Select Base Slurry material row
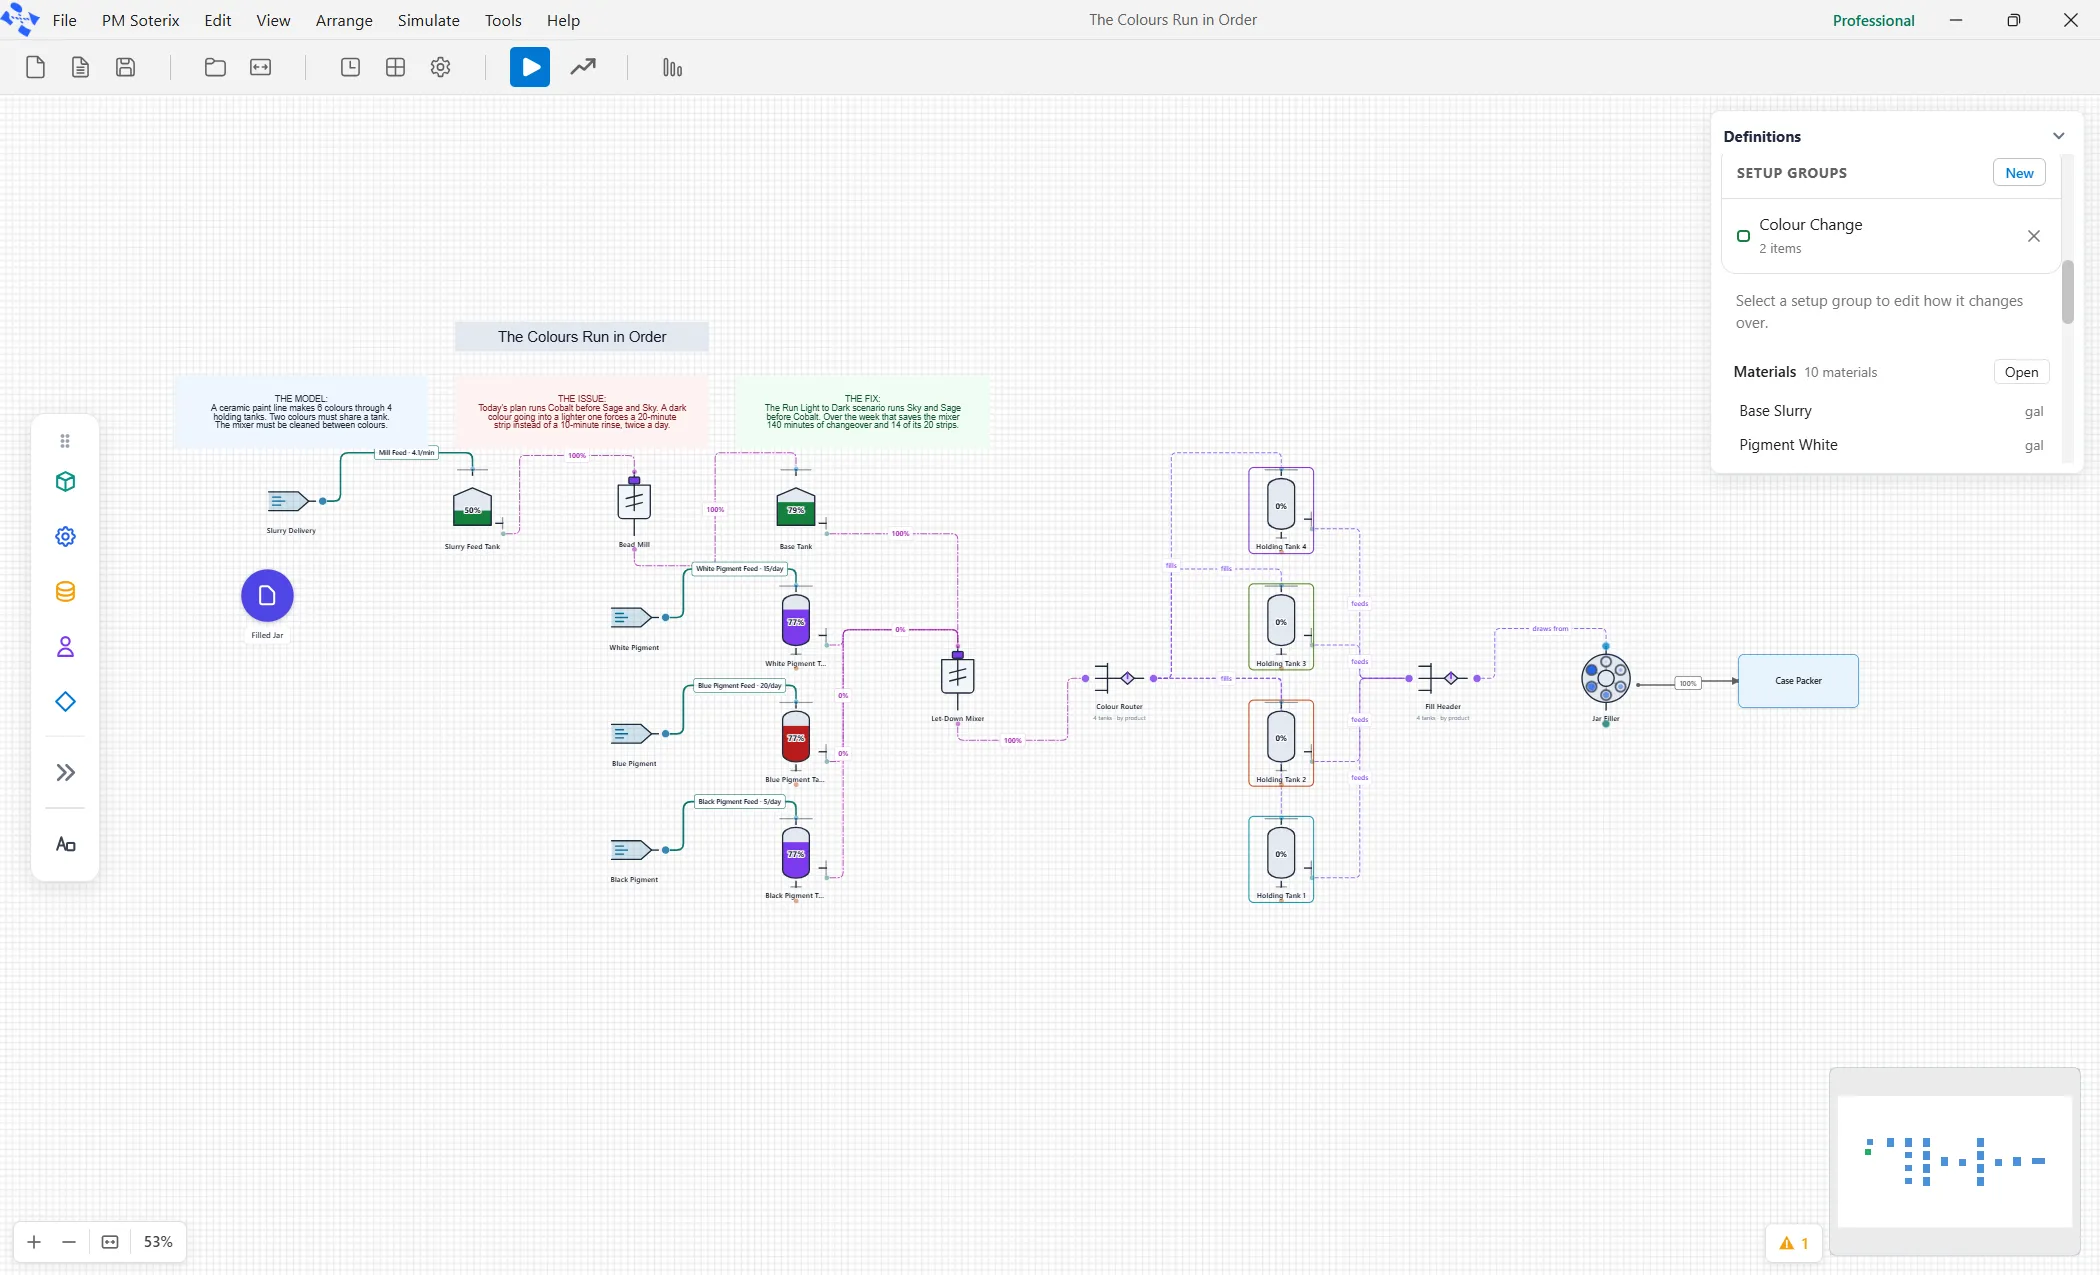 pyautogui.click(x=1890, y=411)
